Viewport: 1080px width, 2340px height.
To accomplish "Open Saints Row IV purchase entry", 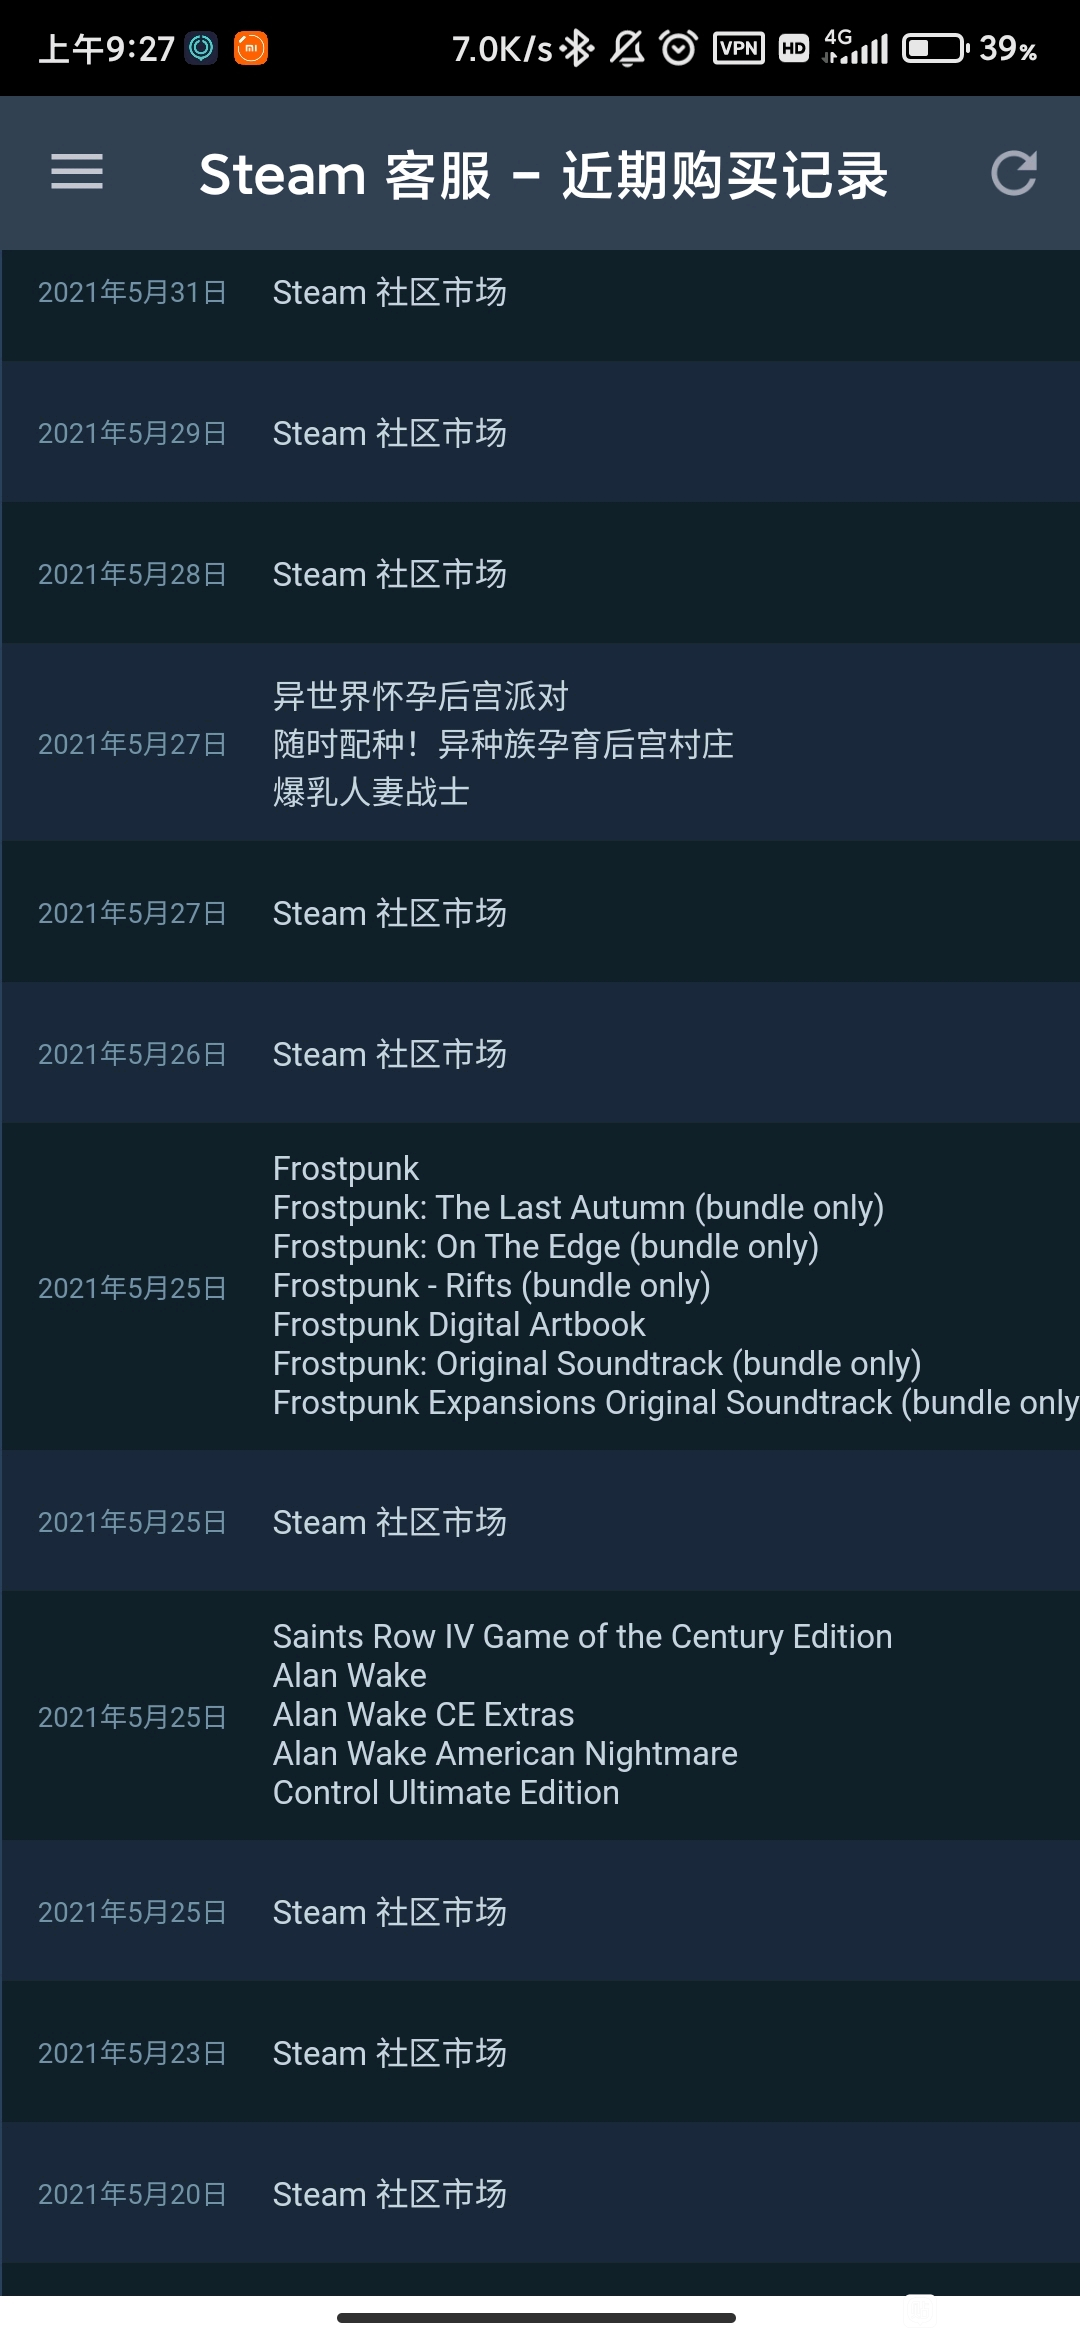I will 540,1716.
